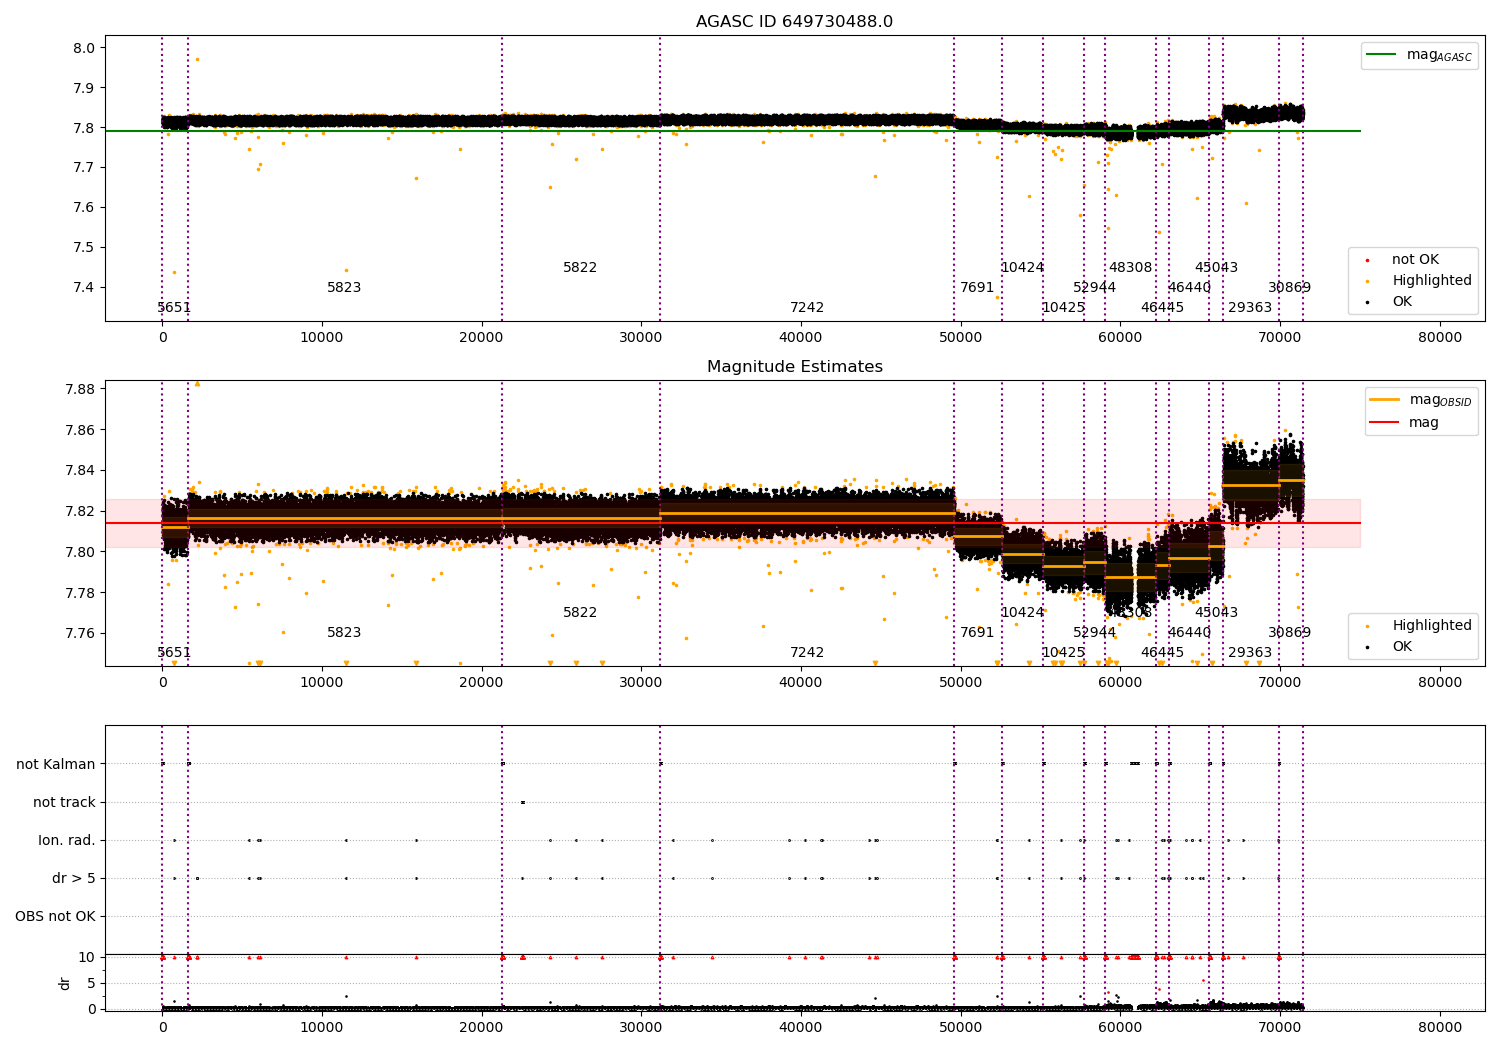Click obsid label 48308 in the top plot
Viewport: 1500px width, 1050px height.
tap(1130, 268)
